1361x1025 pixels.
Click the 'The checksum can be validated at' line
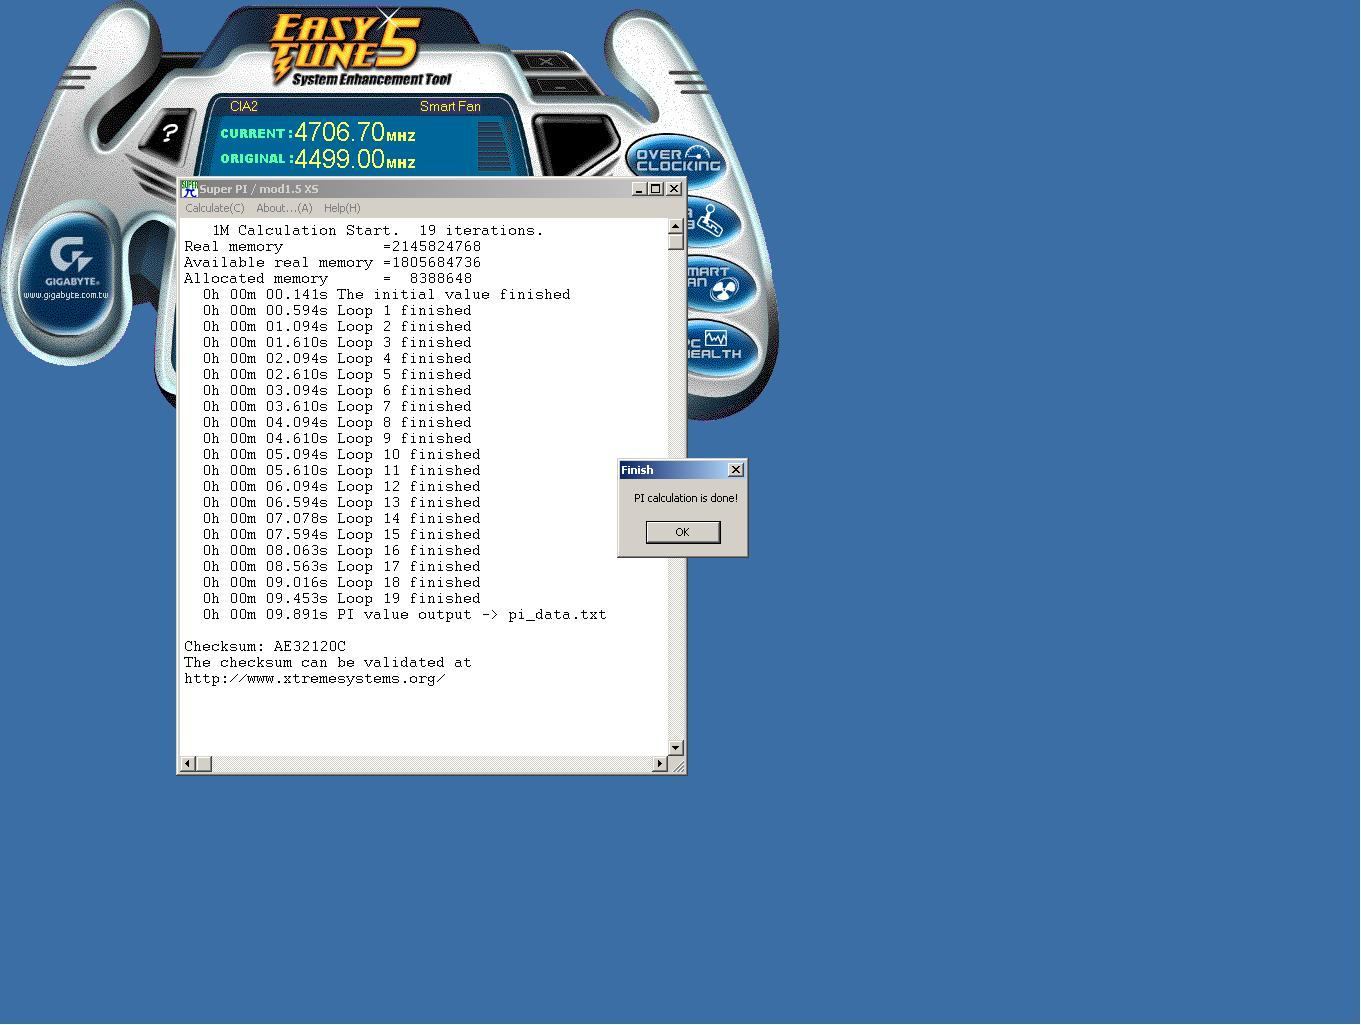pos(328,663)
